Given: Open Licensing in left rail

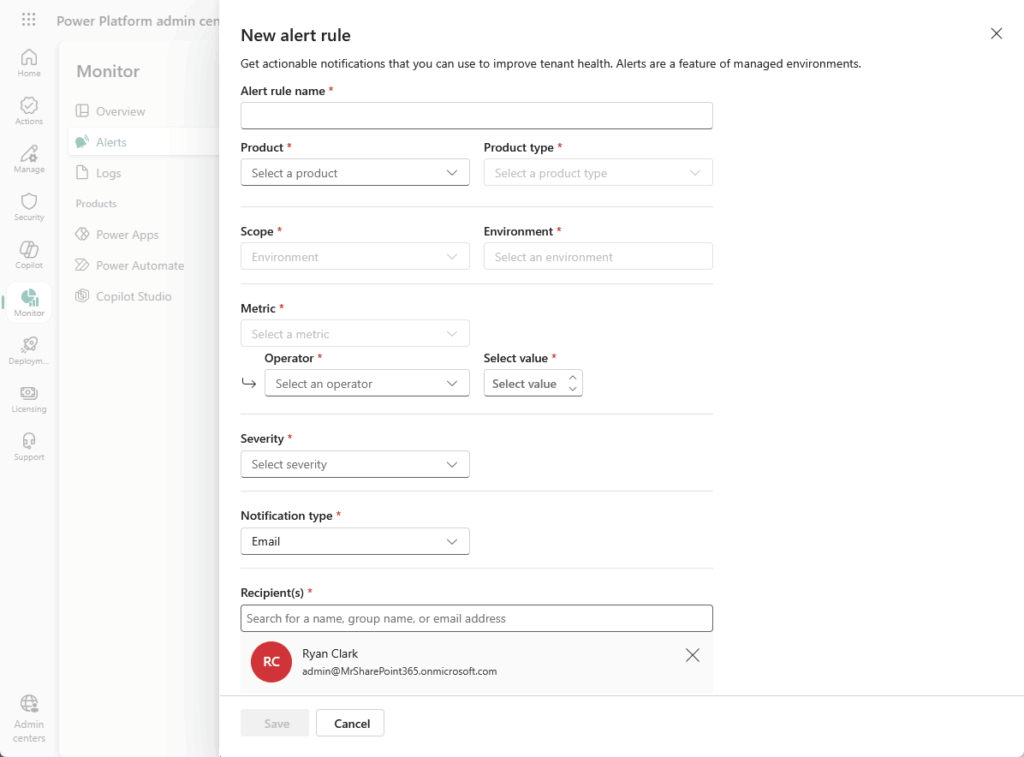Looking at the screenshot, I should pyautogui.click(x=29, y=399).
